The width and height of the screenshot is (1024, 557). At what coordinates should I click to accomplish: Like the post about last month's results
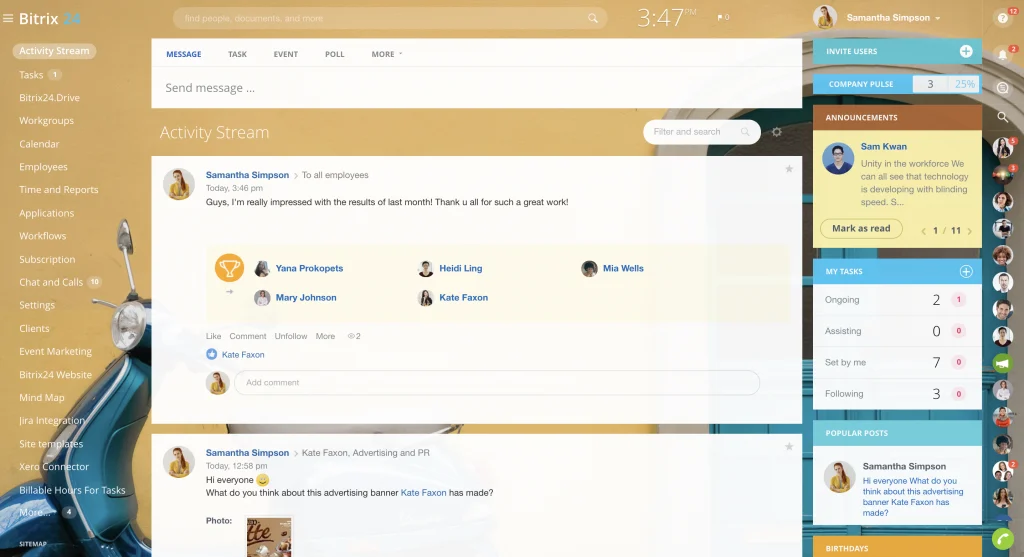point(213,336)
